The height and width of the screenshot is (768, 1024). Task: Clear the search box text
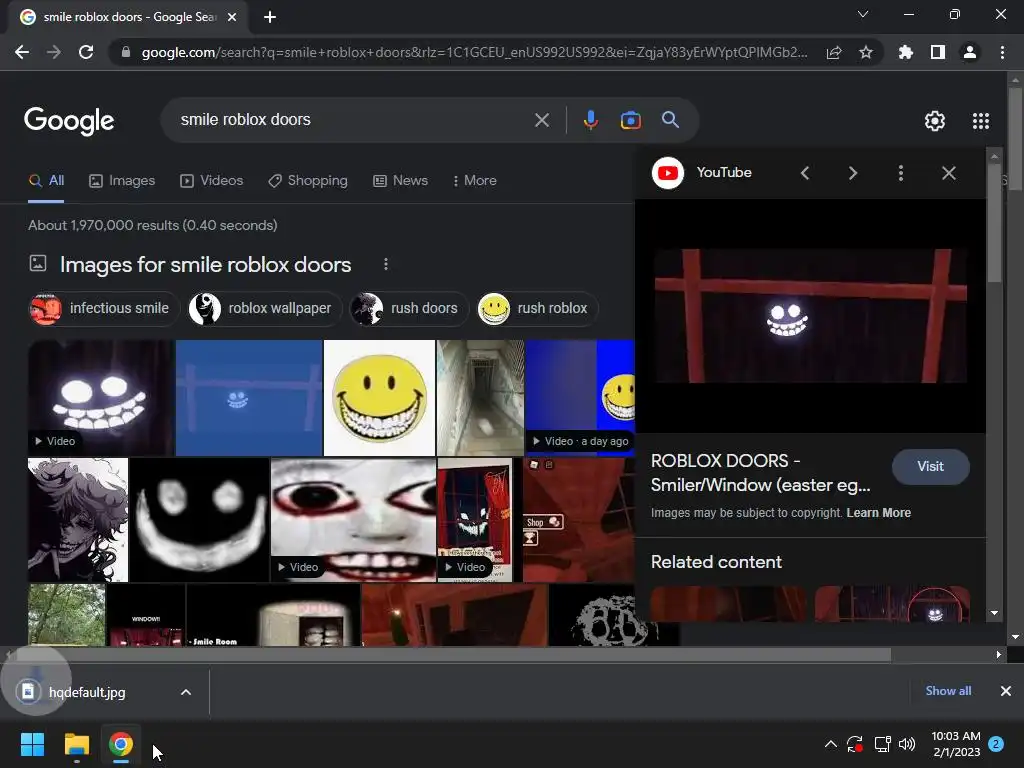541,120
